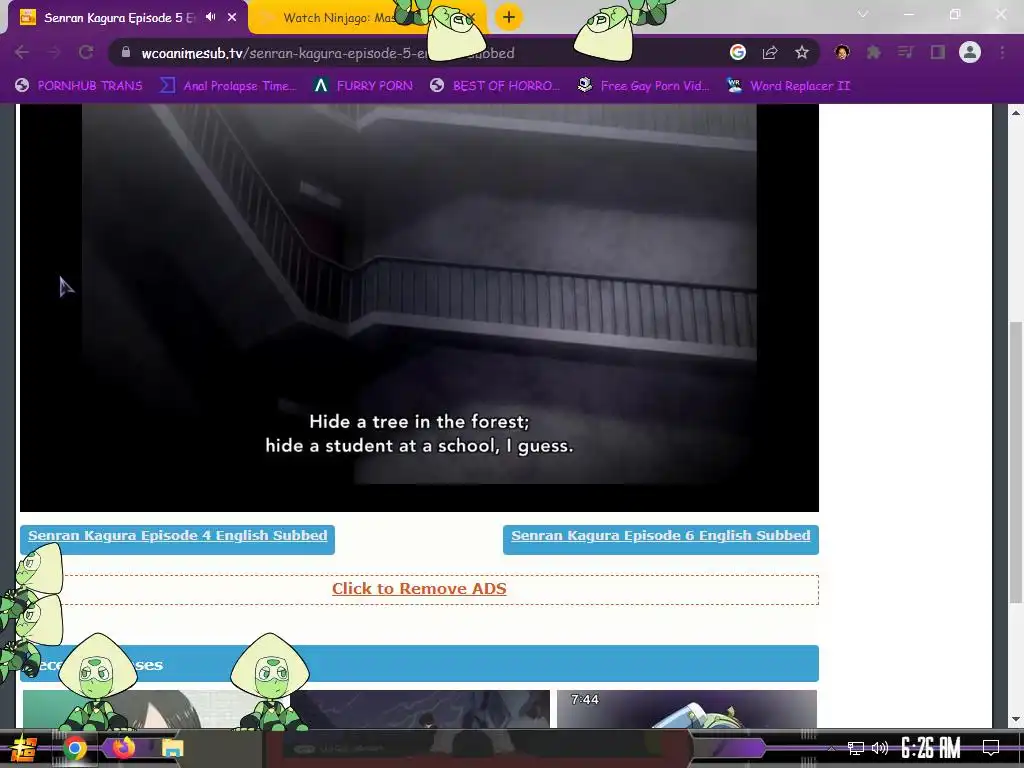Screen dimensions: 1024x768
Task: Open the middle dark release thumbnail
Action: pyautogui.click(x=420, y=709)
